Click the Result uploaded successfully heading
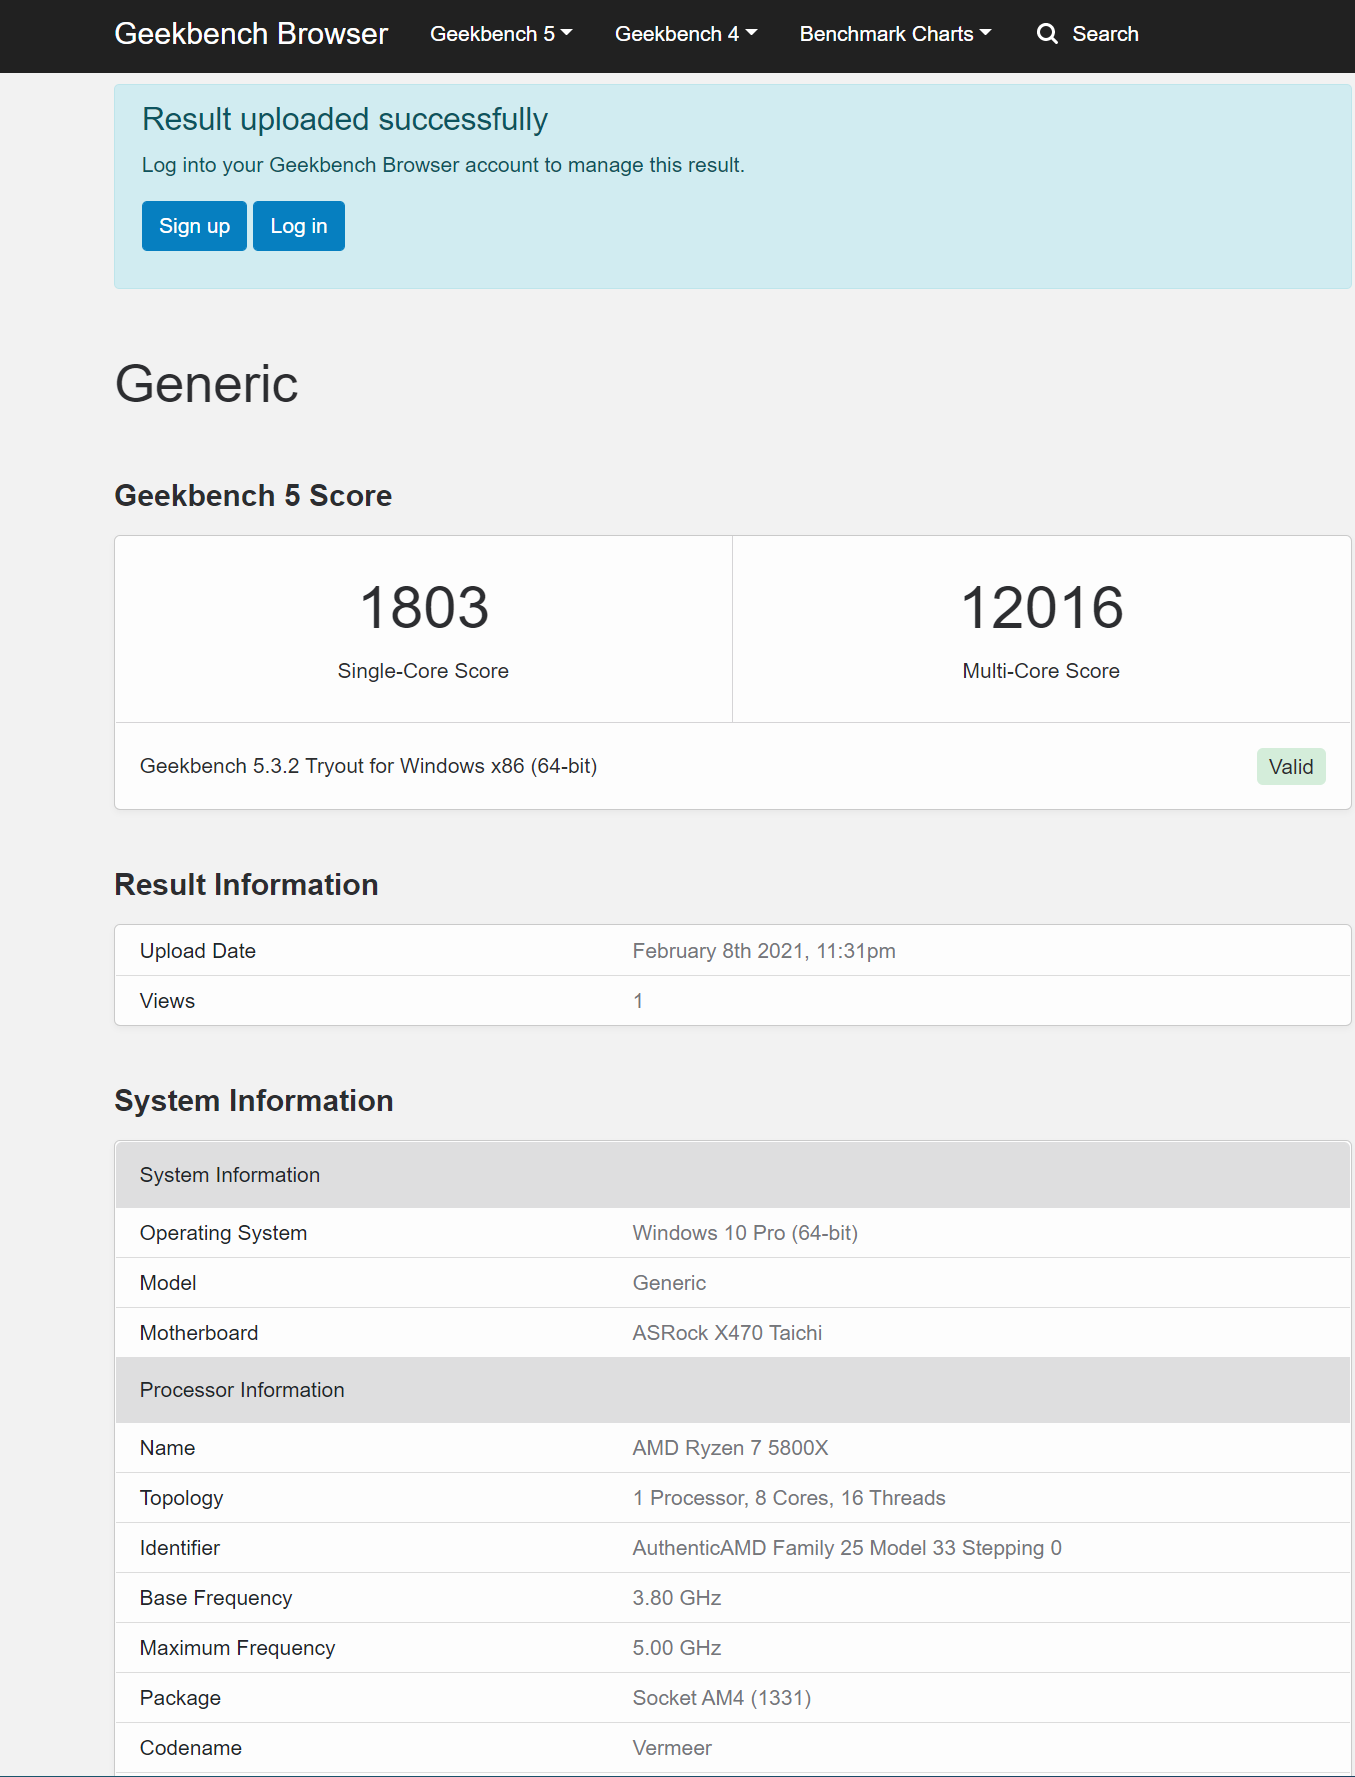The width and height of the screenshot is (1355, 1777). point(345,119)
